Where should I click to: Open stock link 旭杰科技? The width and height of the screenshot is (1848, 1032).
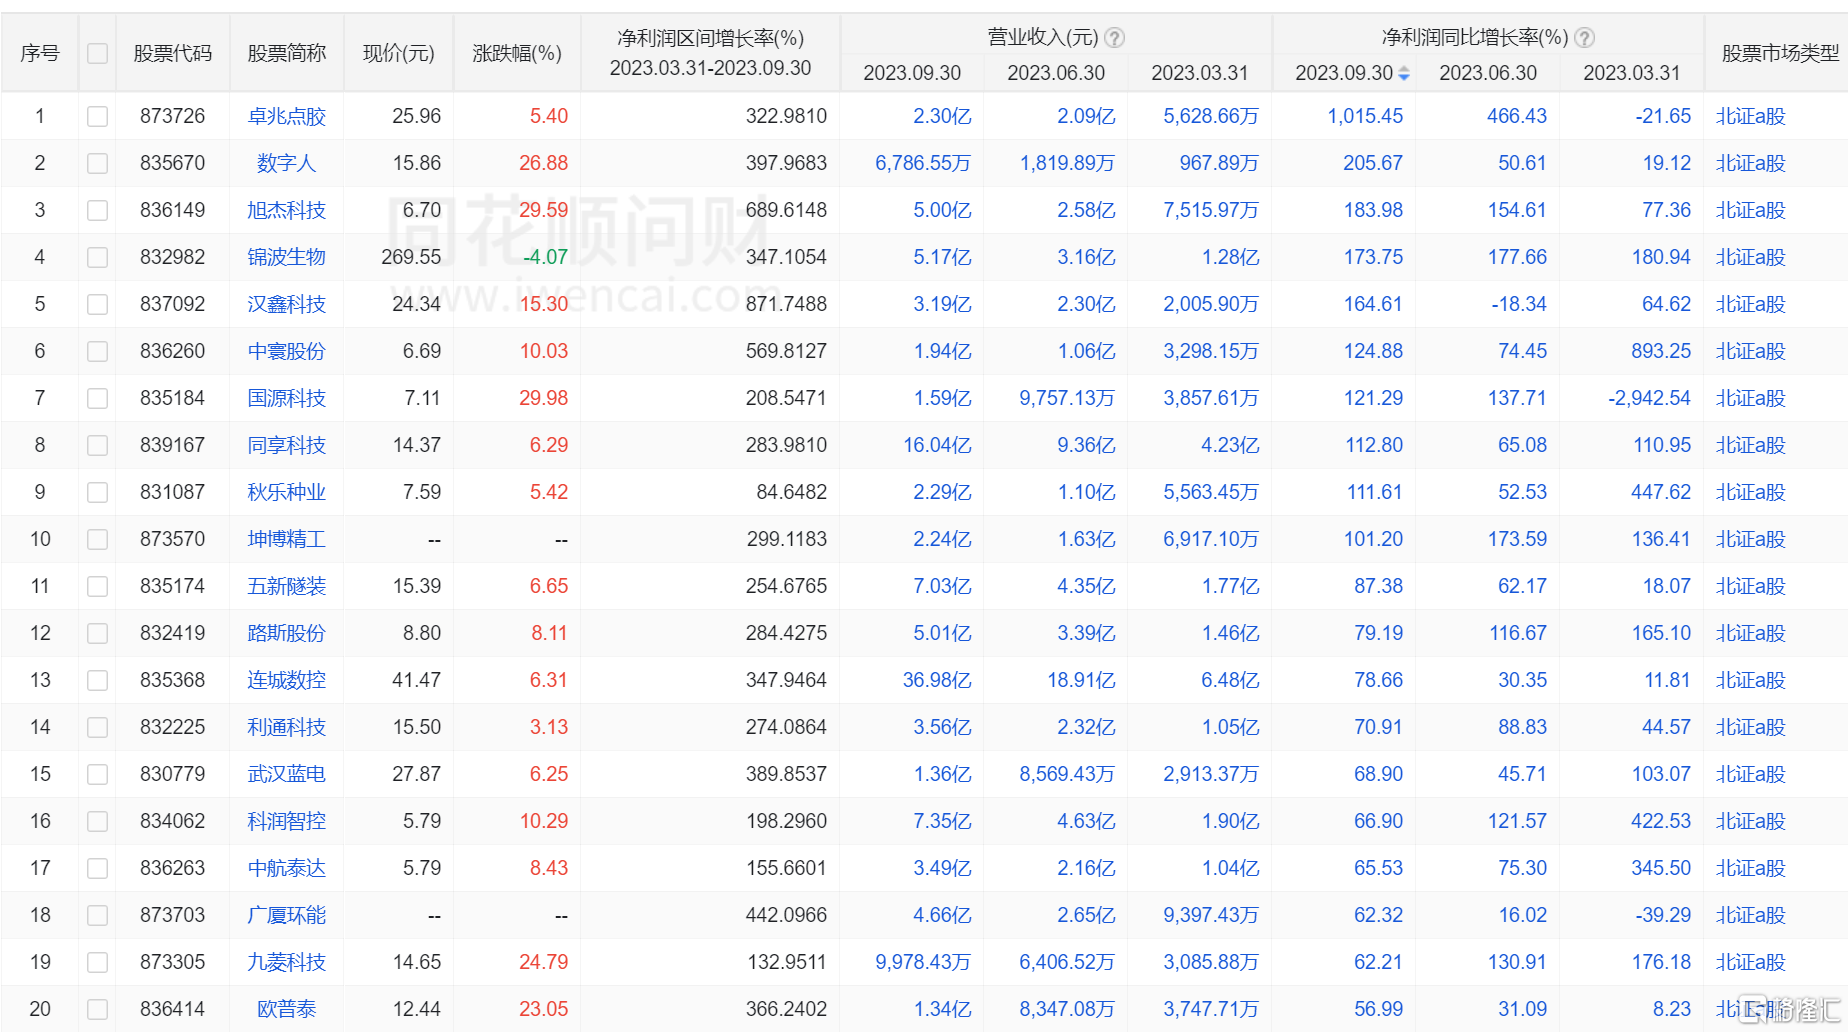coord(287,211)
